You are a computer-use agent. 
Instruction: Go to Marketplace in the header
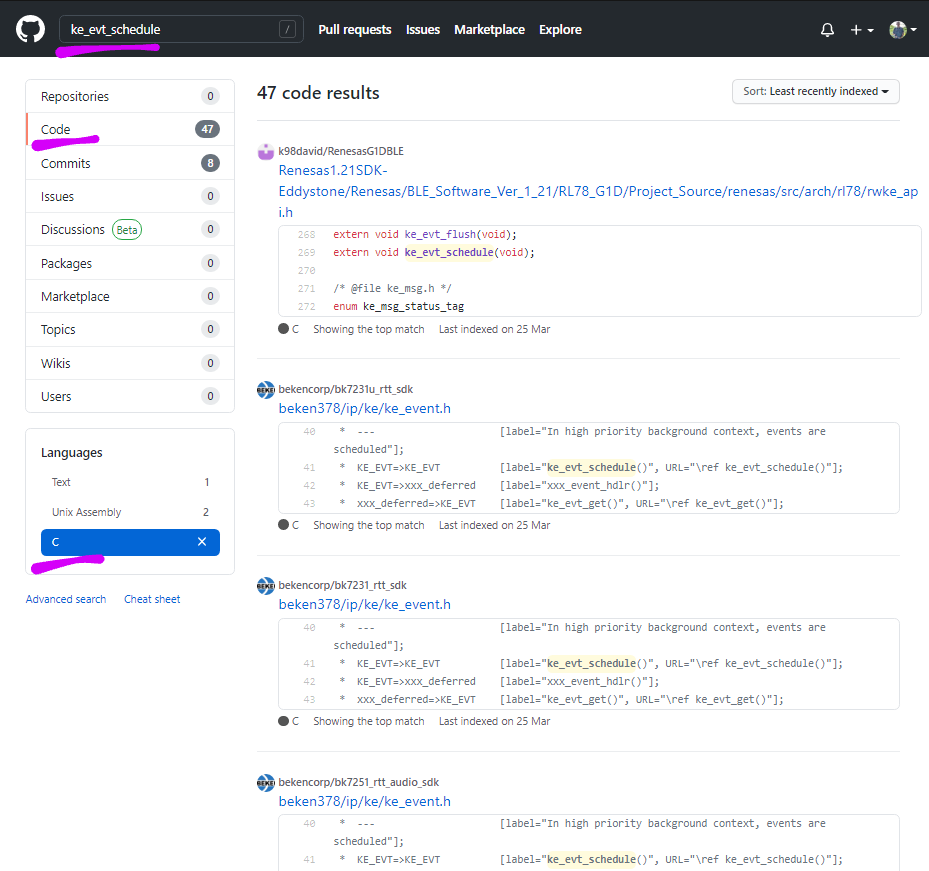pos(489,30)
